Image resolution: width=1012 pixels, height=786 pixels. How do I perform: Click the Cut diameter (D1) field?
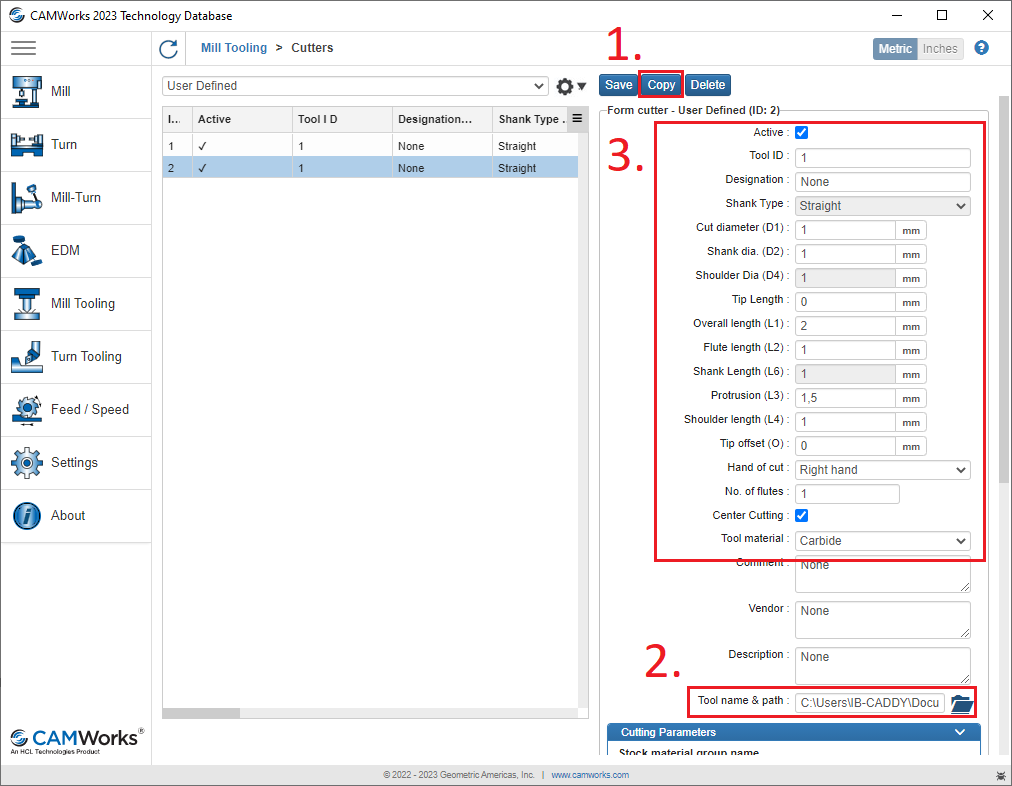[845, 230]
